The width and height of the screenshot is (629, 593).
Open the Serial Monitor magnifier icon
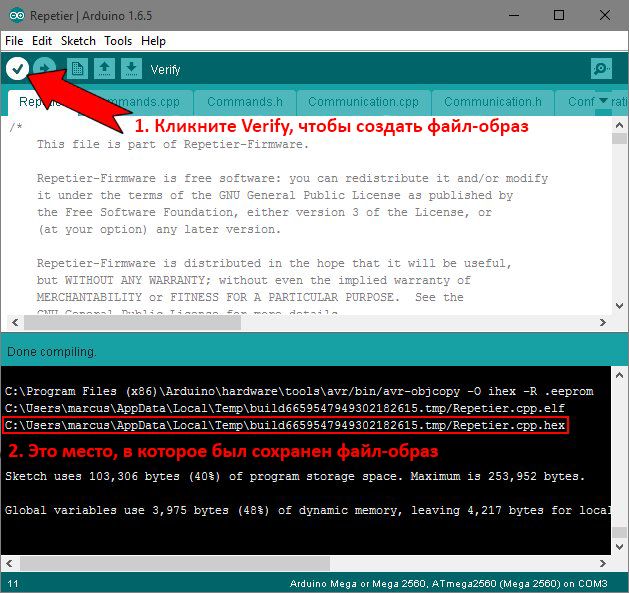(x=600, y=69)
